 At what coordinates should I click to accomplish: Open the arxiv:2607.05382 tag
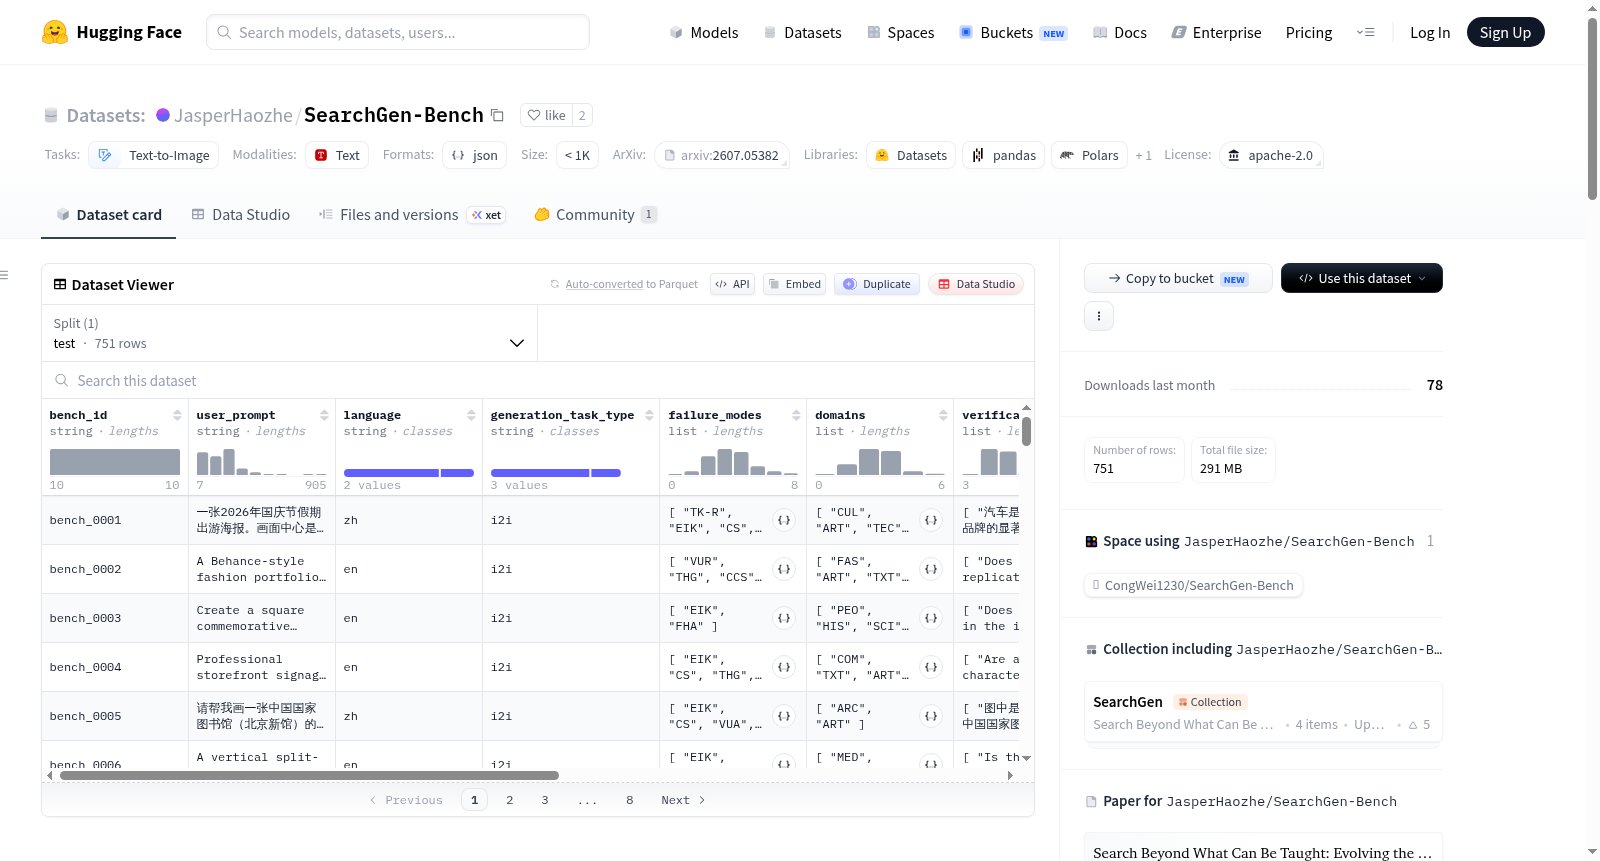722,155
